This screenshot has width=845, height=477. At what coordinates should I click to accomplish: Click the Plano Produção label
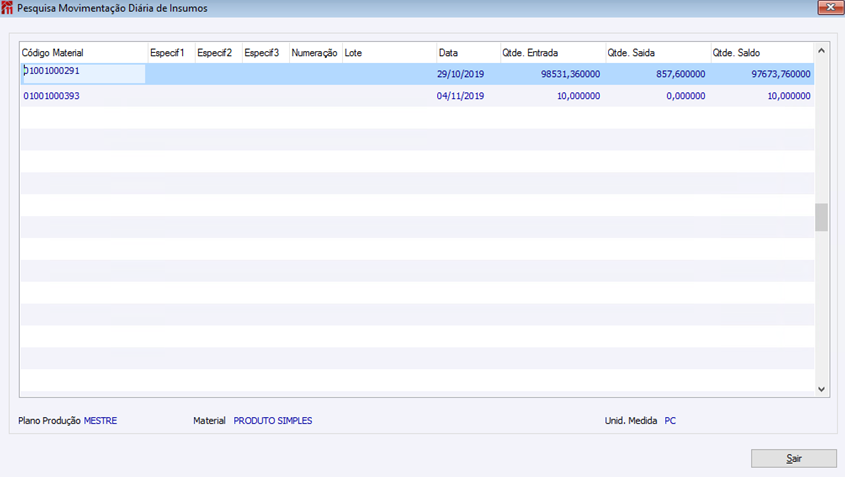click(x=50, y=420)
